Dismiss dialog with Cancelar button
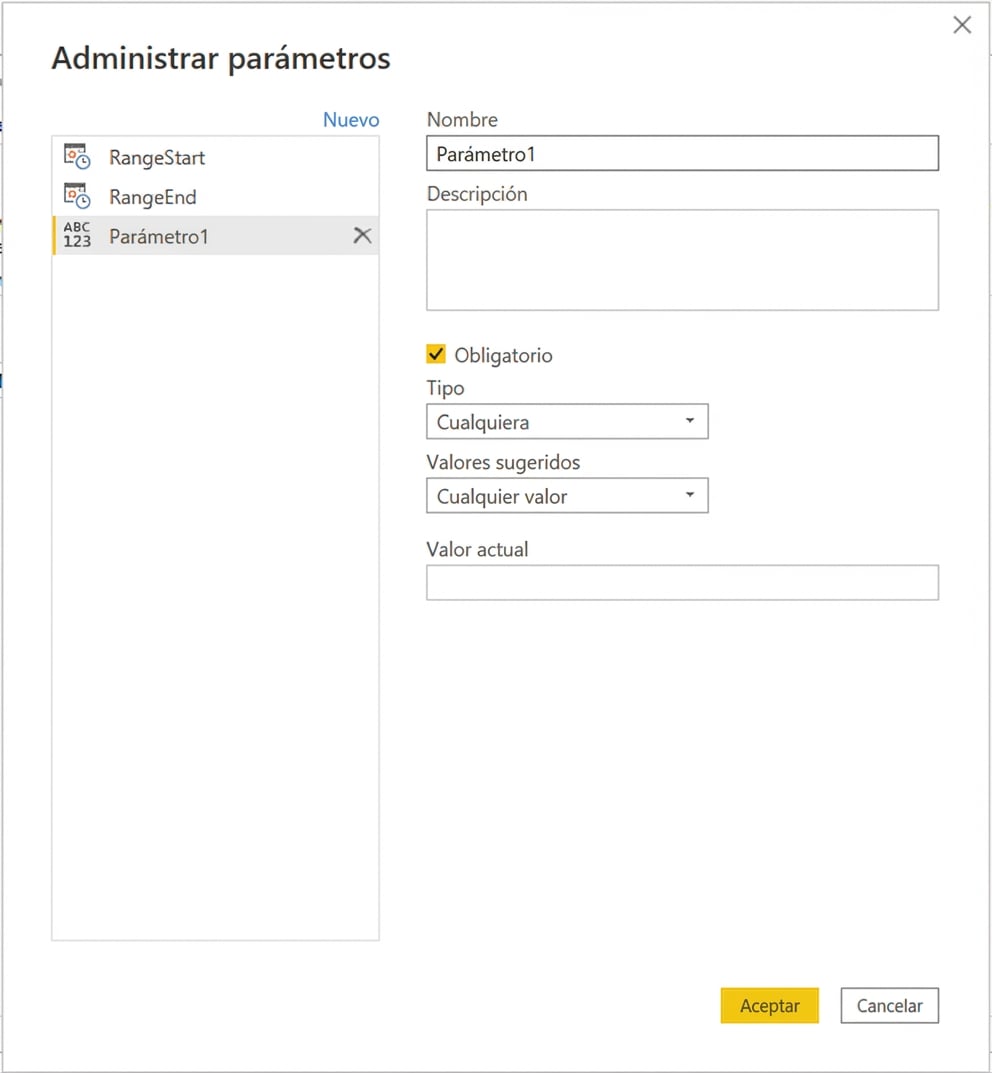The image size is (992, 1073). [x=889, y=1005]
